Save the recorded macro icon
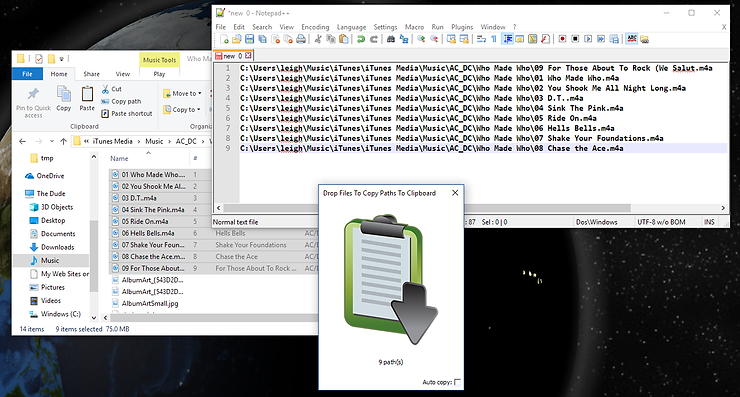This screenshot has width=740, height=397. [x=614, y=39]
